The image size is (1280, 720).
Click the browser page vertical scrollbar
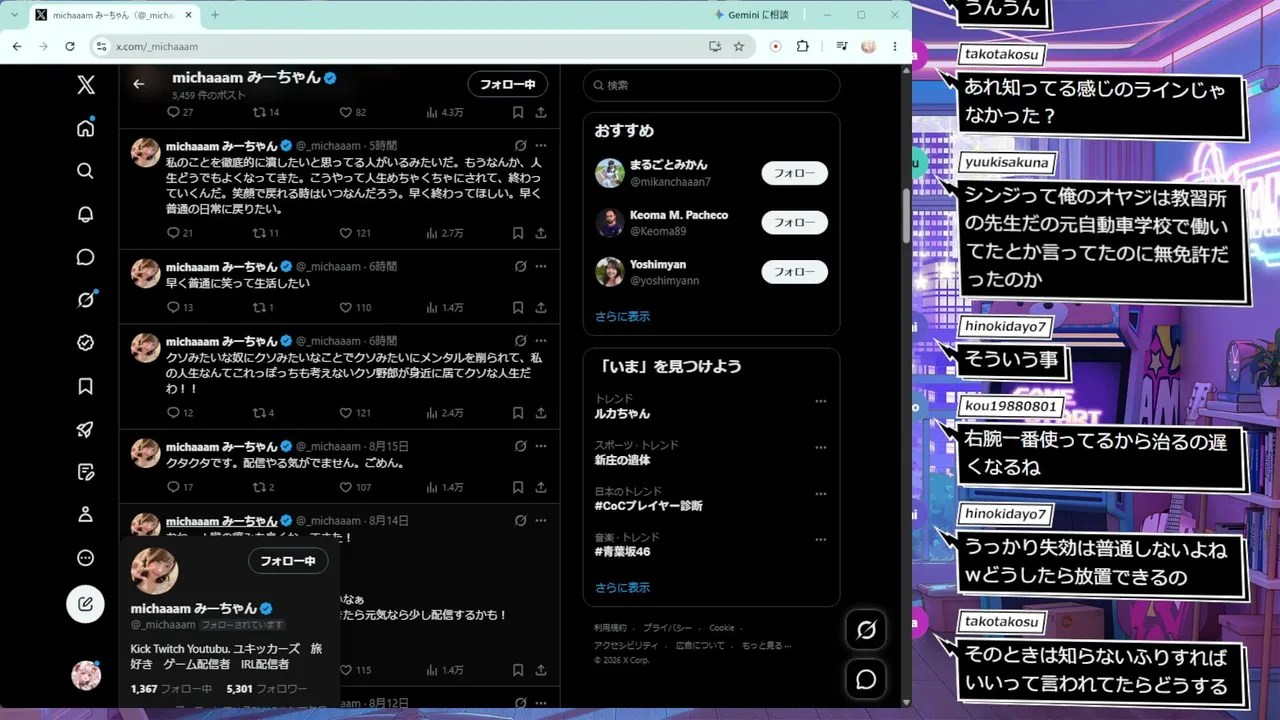tap(906, 215)
